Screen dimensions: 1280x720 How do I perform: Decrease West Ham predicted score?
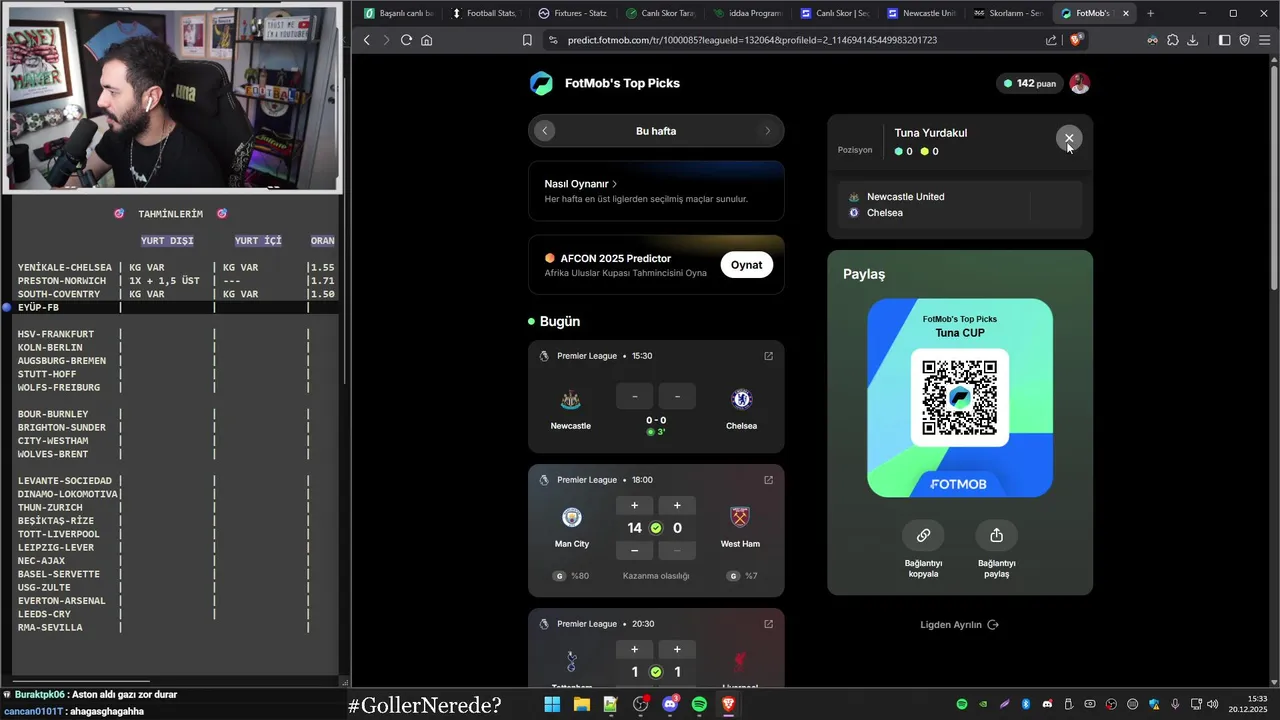point(677,551)
